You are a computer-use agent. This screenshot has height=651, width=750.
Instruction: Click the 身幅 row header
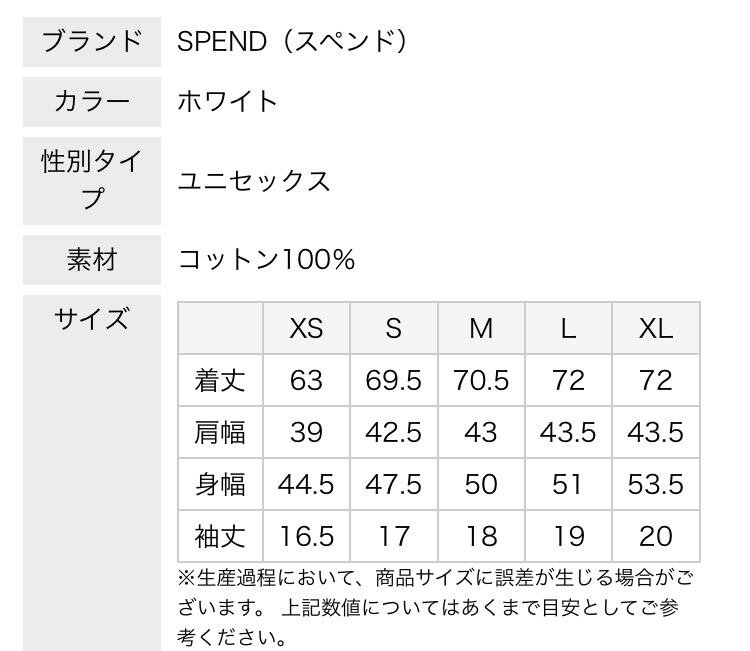click(220, 484)
